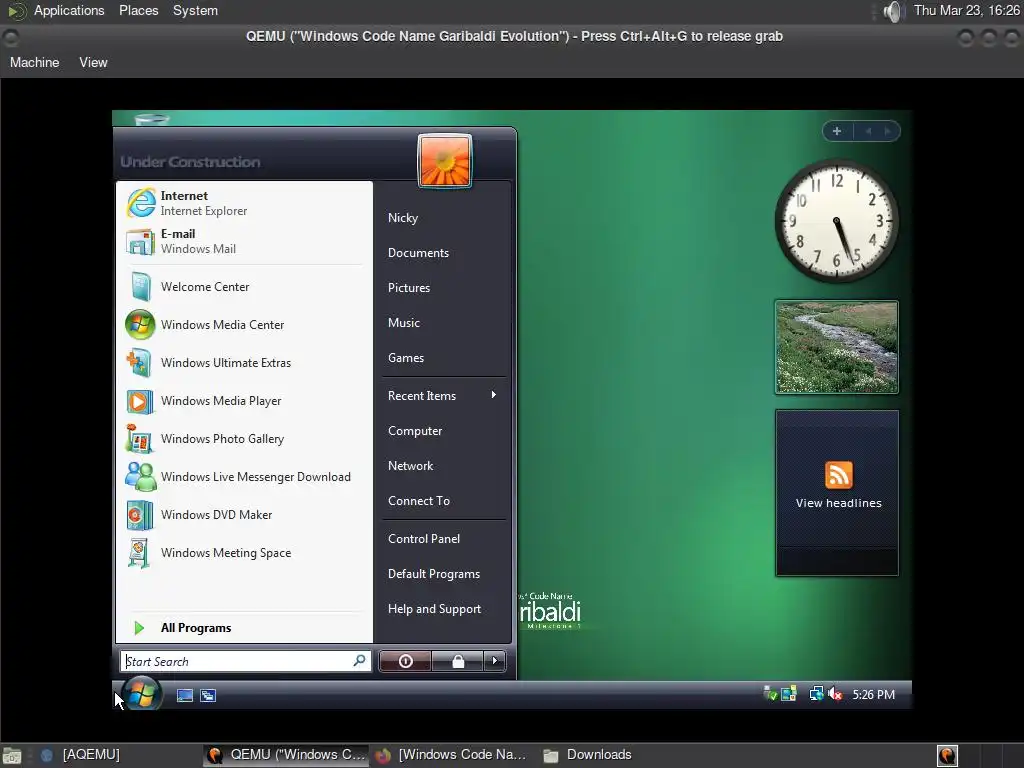This screenshot has height=768, width=1024.
Task: Click the muted volume tray icon
Action: click(835, 694)
